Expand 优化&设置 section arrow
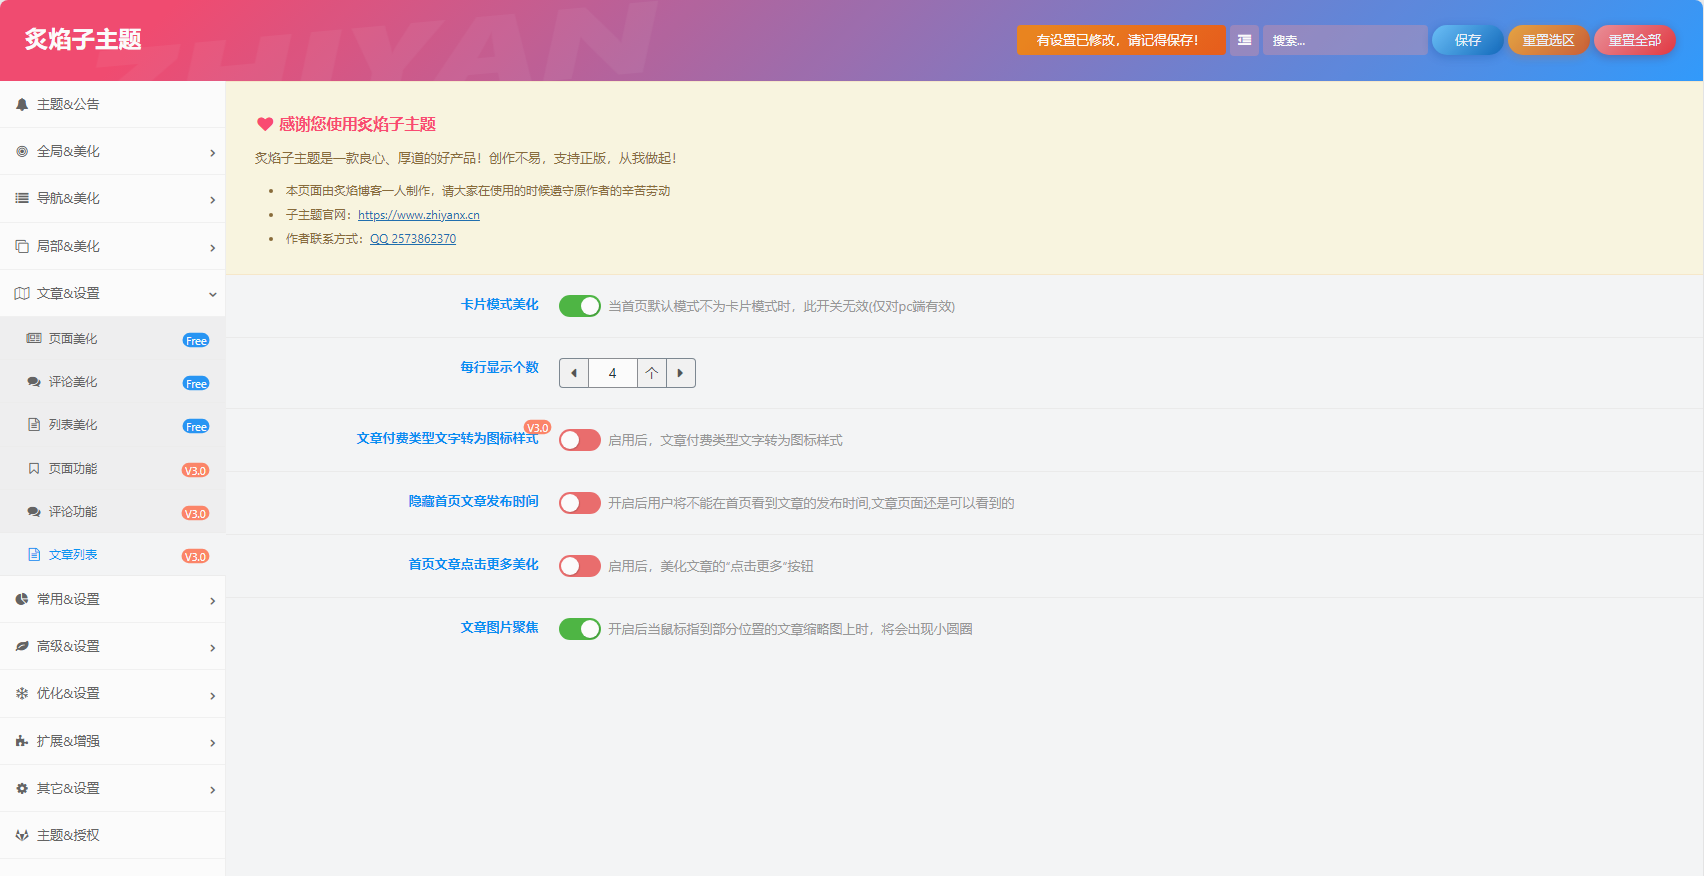Image resolution: width=1704 pixels, height=876 pixels. pyautogui.click(x=212, y=695)
